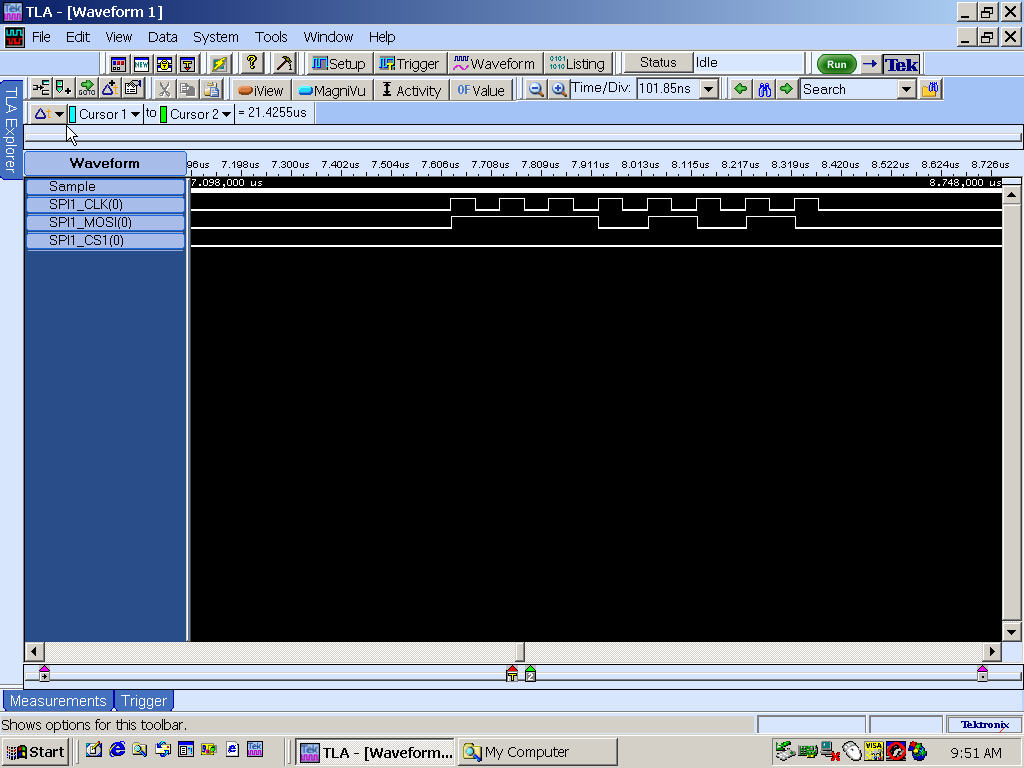The width and height of the screenshot is (1024, 768).
Task: Switch to the Trigger tab at bottom
Action: click(x=144, y=701)
